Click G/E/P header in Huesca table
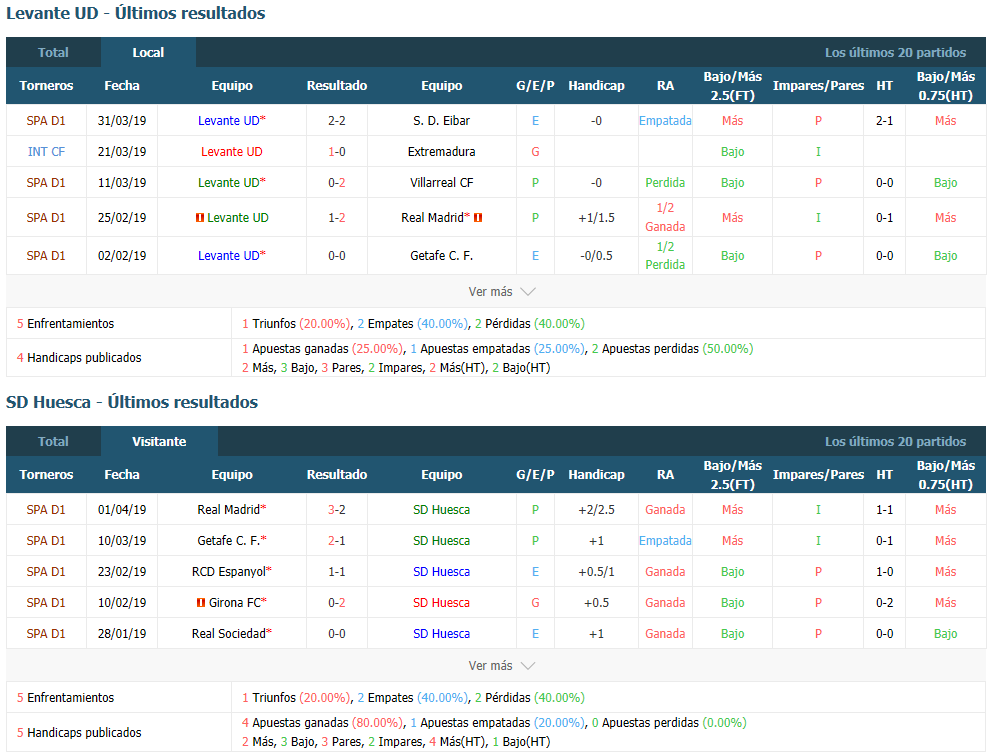The height and width of the screenshot is (756, 992). click(x=535, y=474)
